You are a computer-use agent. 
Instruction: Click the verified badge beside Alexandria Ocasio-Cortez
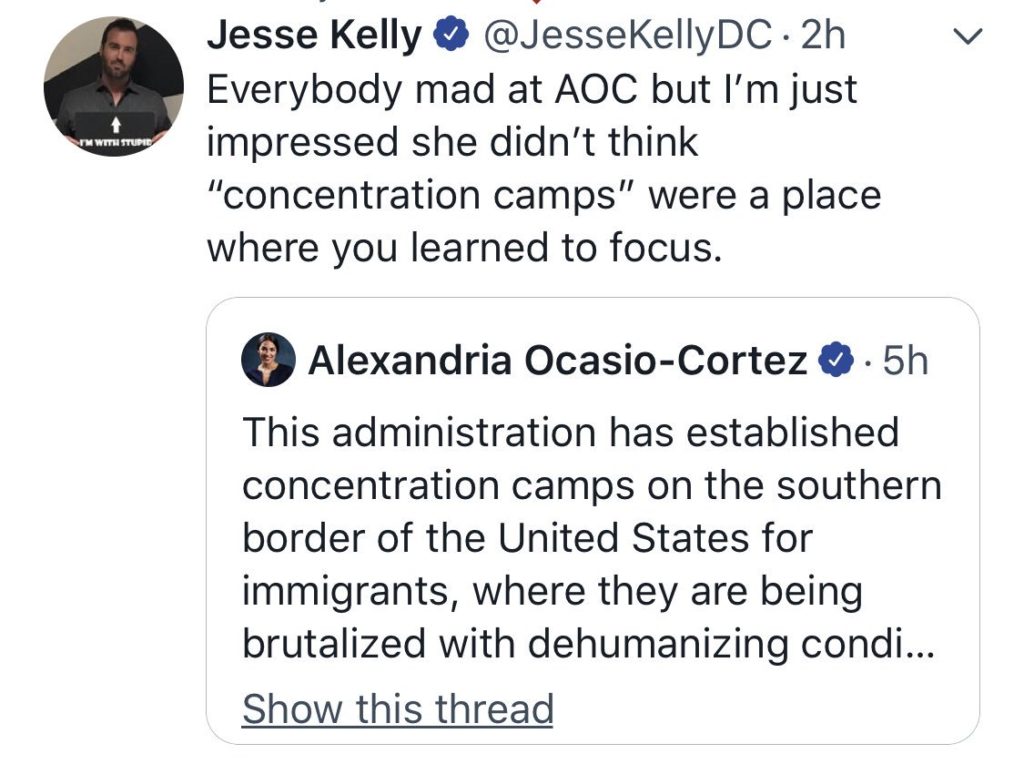(x=836, y=360)
